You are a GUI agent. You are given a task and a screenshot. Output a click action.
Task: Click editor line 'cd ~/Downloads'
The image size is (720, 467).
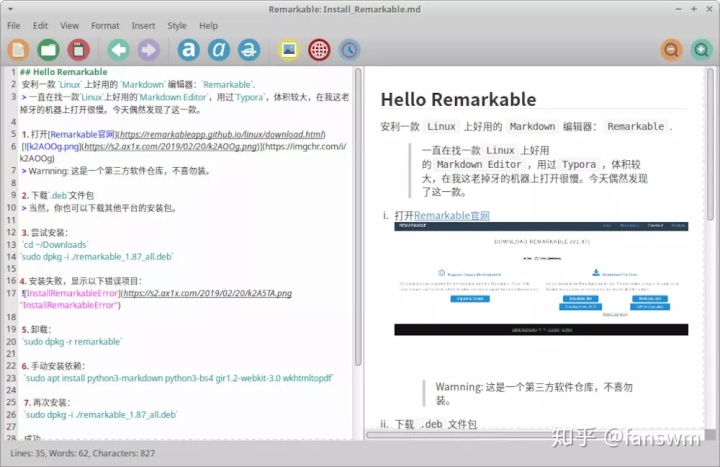coord(55,245)
